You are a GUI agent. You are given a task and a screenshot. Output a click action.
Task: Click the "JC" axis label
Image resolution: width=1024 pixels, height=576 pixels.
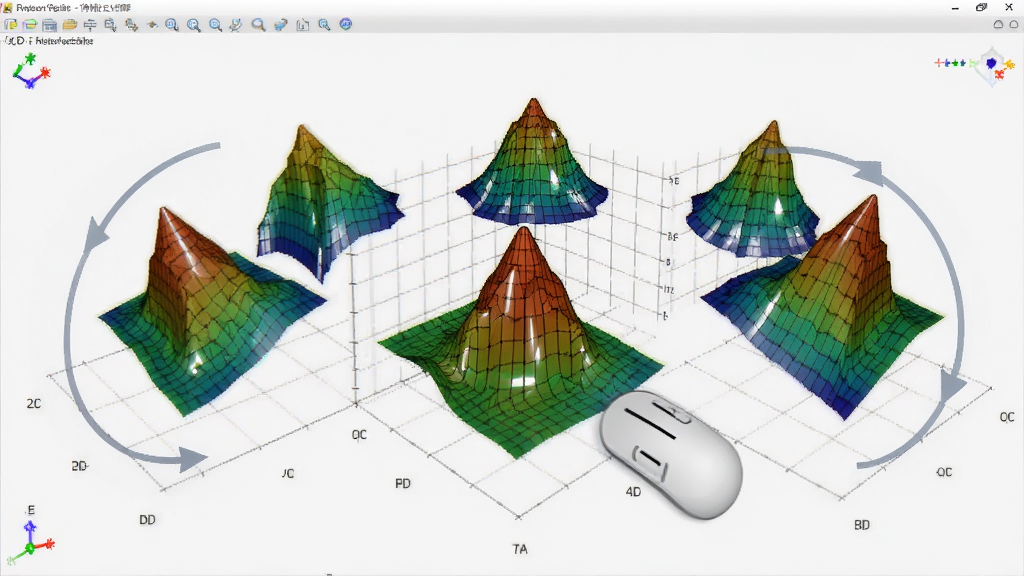287,473
